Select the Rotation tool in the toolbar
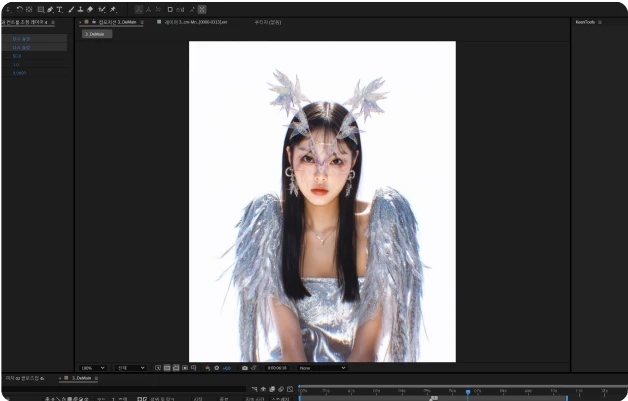628x401 pixels. (x=20, y=9)
